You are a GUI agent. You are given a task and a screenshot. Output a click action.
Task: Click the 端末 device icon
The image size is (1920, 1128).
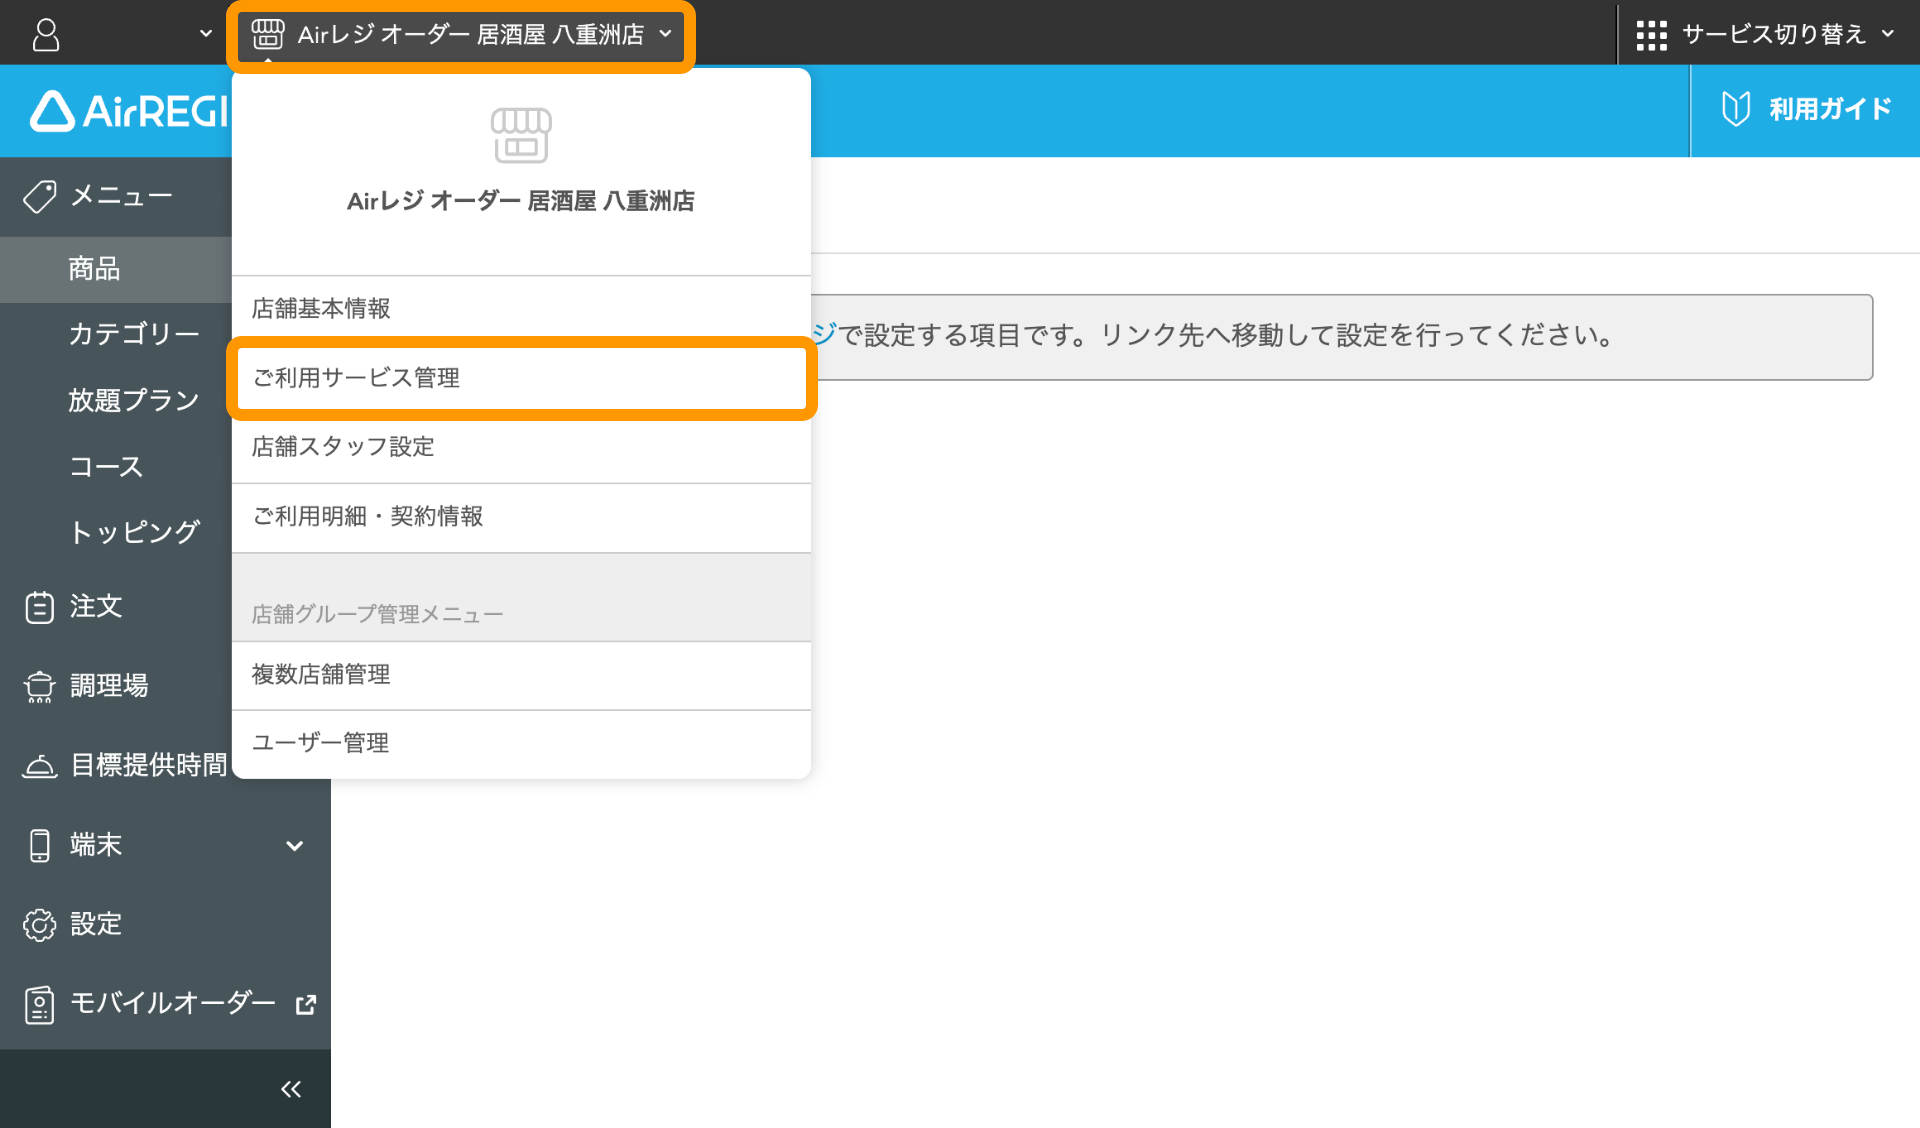pos(40,845)
